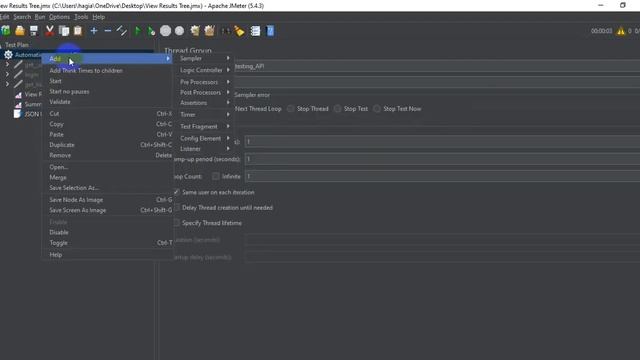Choose Save Node As Image entry
This screenshot has height=360, width=640.
(x=107, y=200)
